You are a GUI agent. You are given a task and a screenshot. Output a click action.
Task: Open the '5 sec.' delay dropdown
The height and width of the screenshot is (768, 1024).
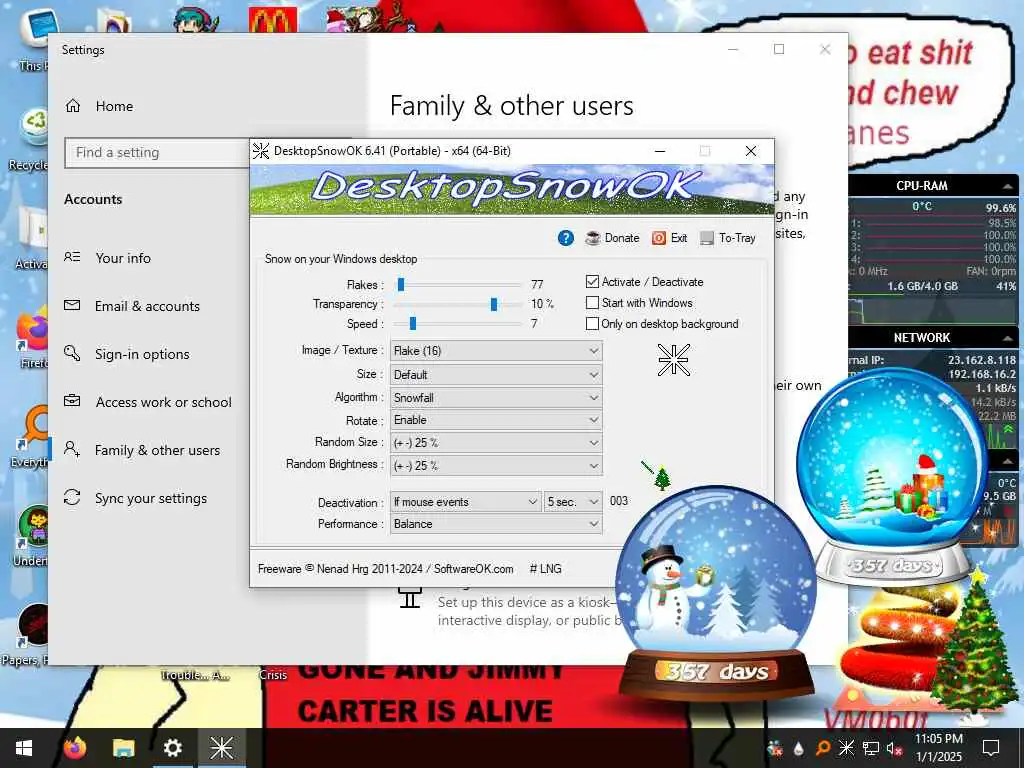[573, 502]
